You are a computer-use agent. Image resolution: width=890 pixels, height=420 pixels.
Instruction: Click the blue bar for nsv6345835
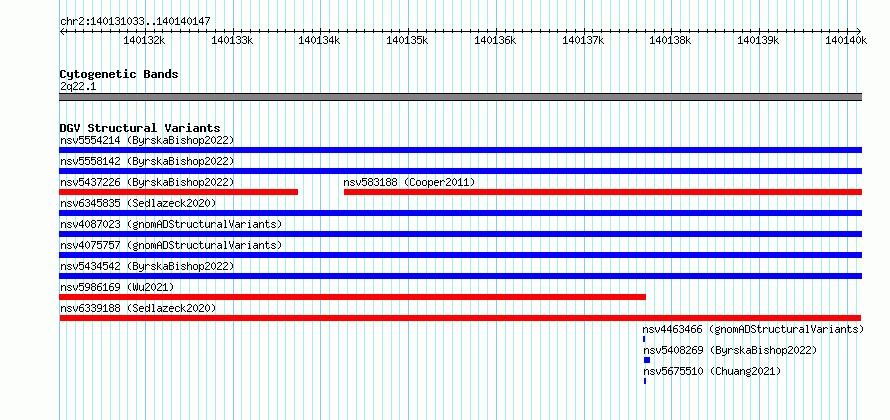pos(460,213)
